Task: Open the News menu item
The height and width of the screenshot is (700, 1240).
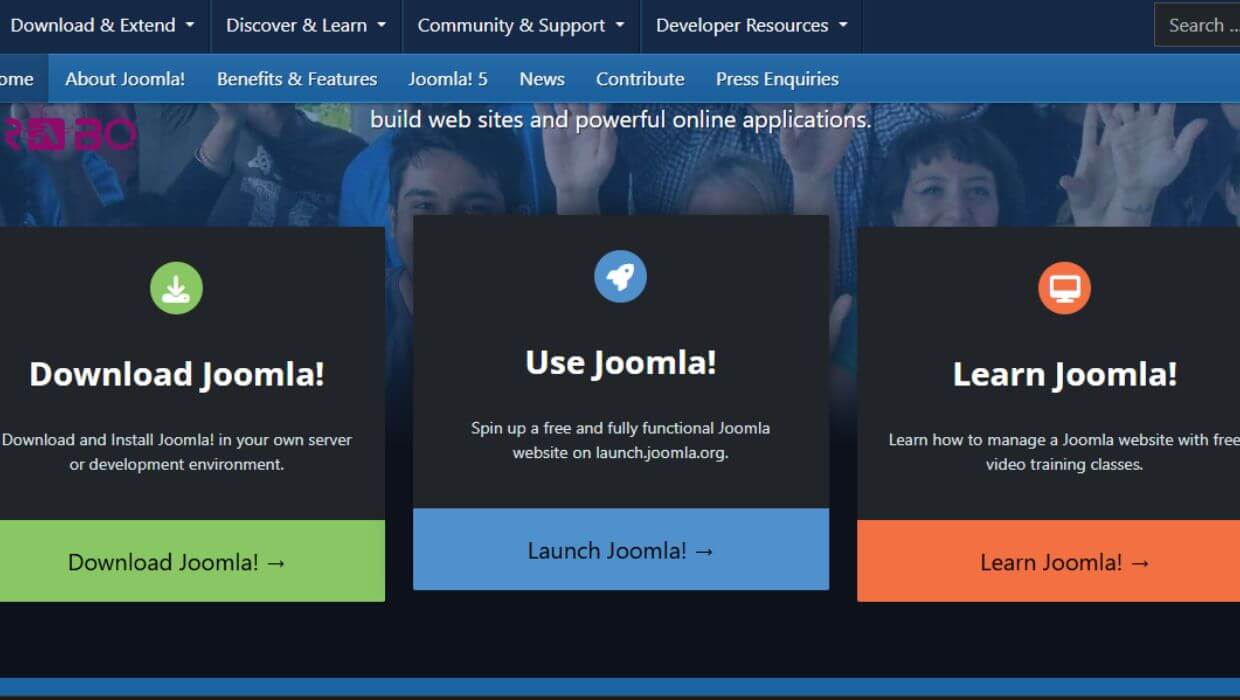Action: 542,79
